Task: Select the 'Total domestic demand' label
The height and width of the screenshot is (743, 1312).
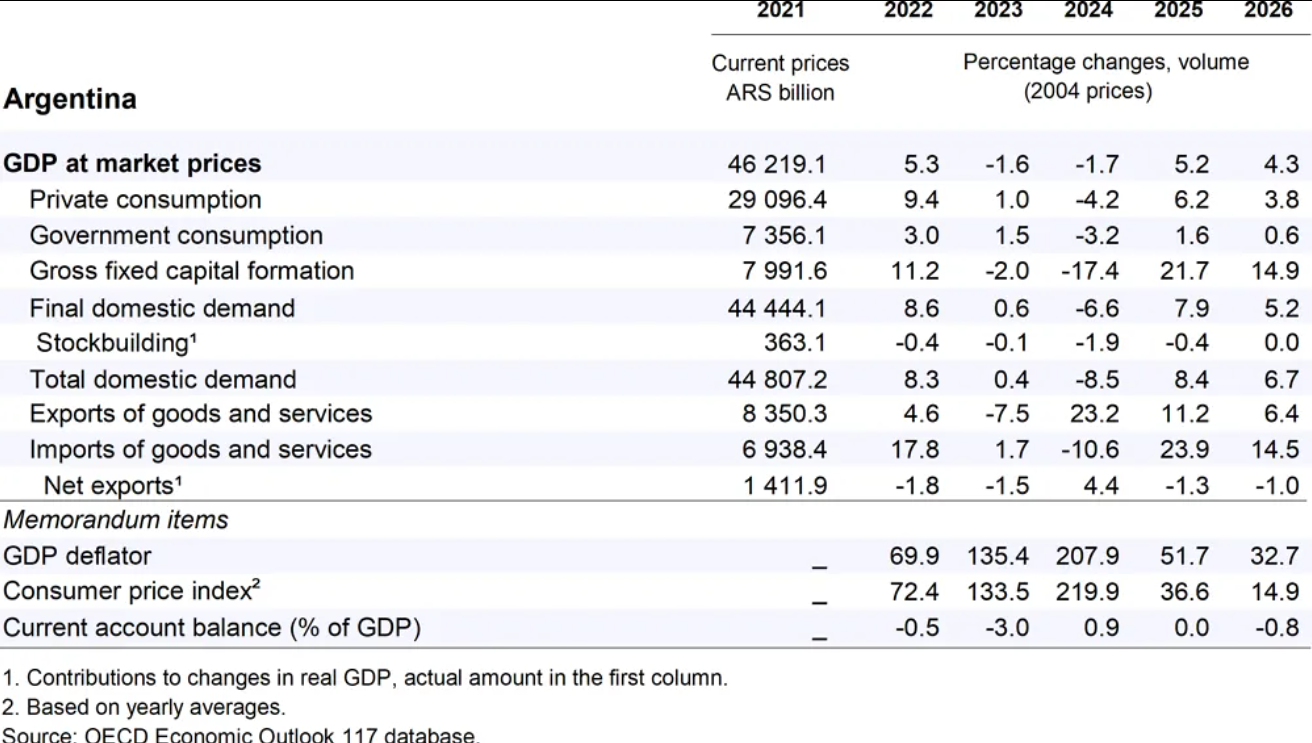Action: click(163, 379)
